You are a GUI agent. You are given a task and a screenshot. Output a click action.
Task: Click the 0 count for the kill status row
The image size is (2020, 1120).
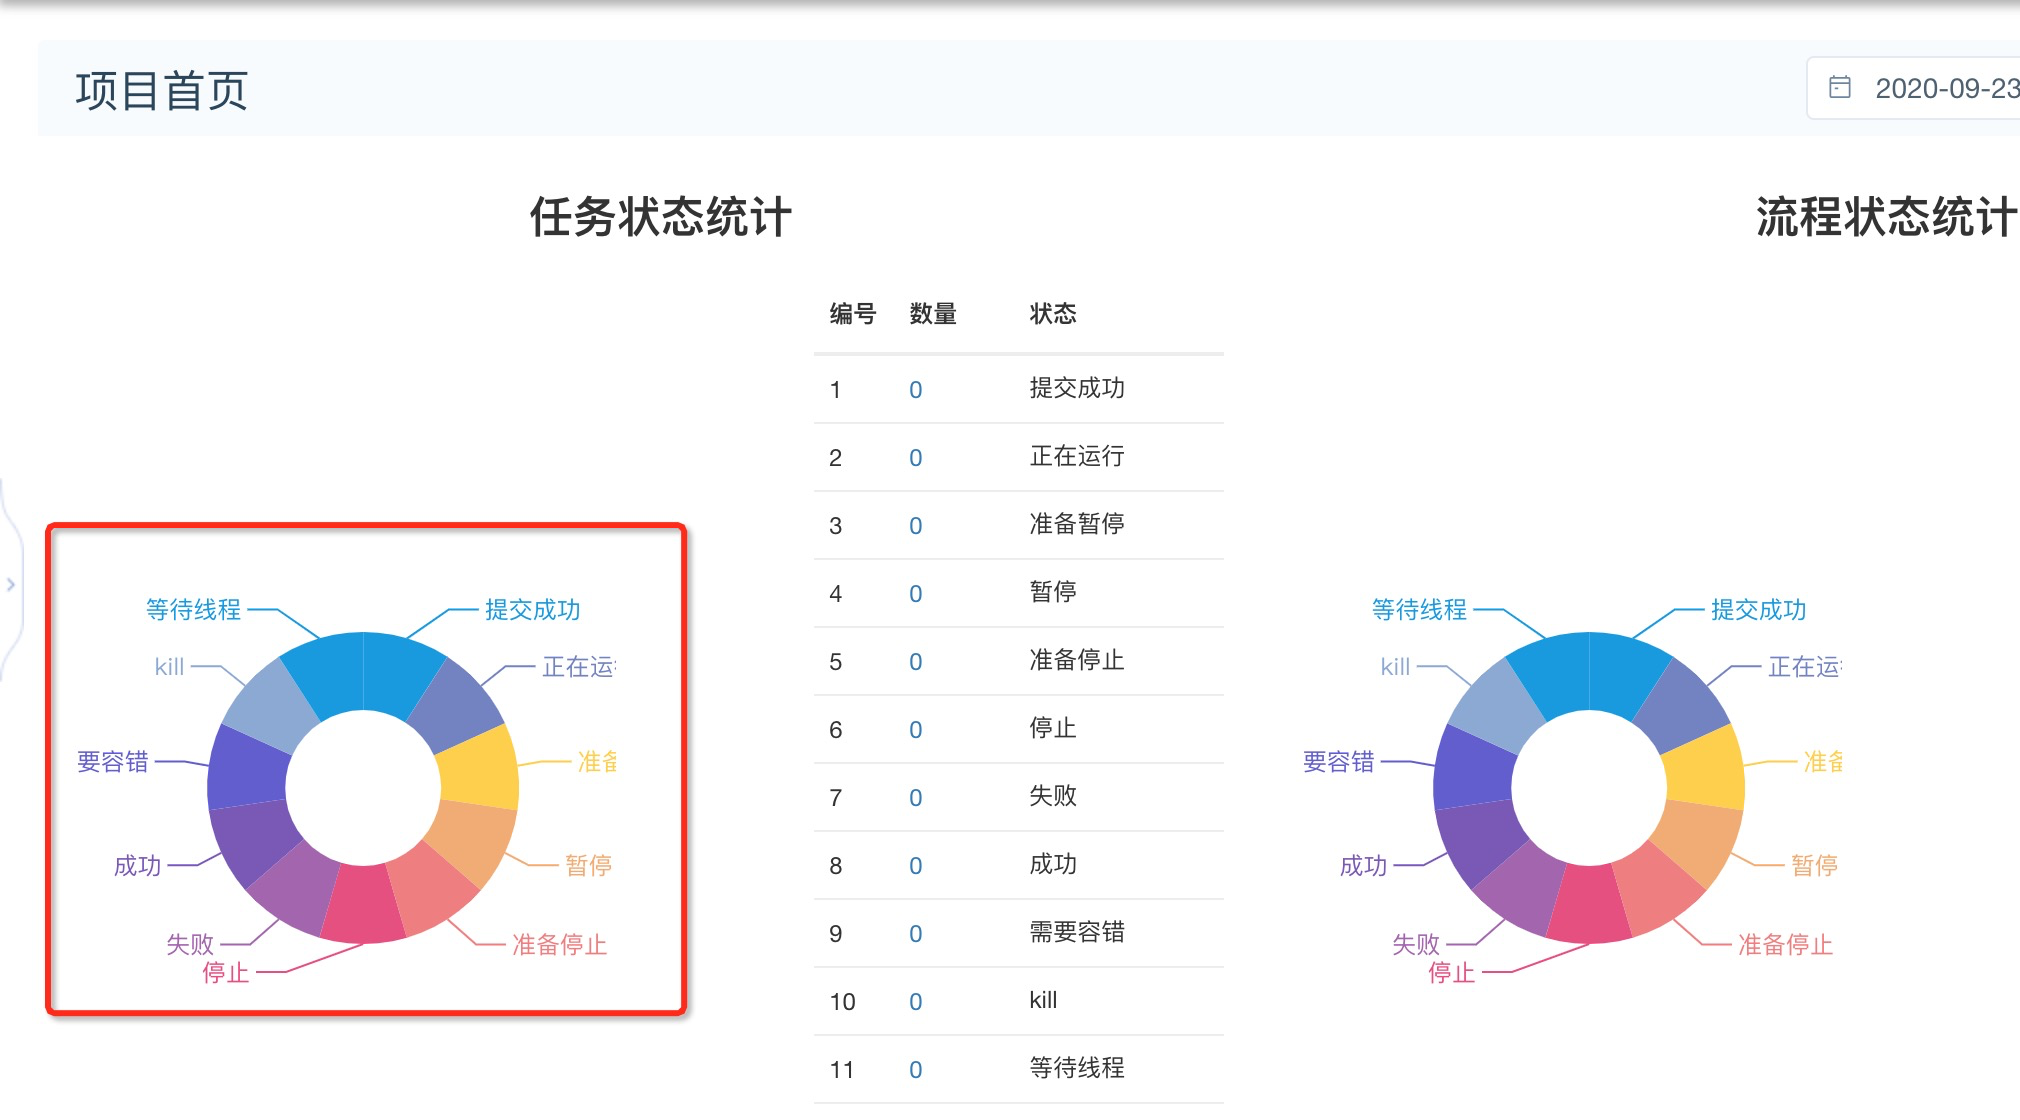tap(914, 1001)
